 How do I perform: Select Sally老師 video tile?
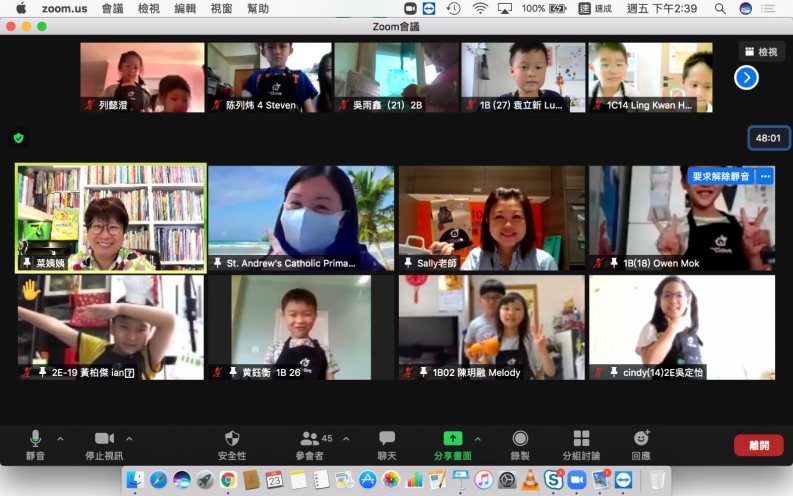click(491, 217)
